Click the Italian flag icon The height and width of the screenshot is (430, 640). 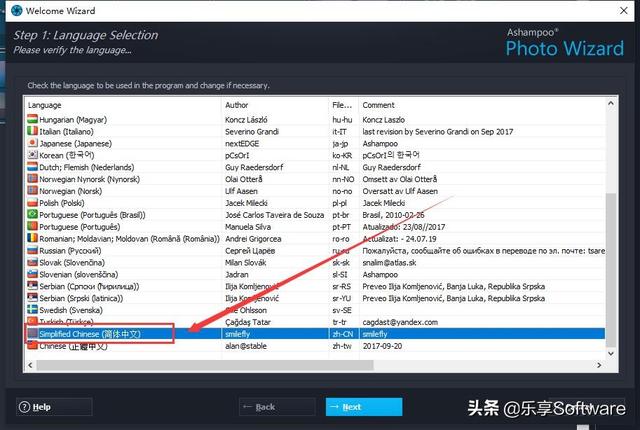pyautogui.click(x=32, y=131)
